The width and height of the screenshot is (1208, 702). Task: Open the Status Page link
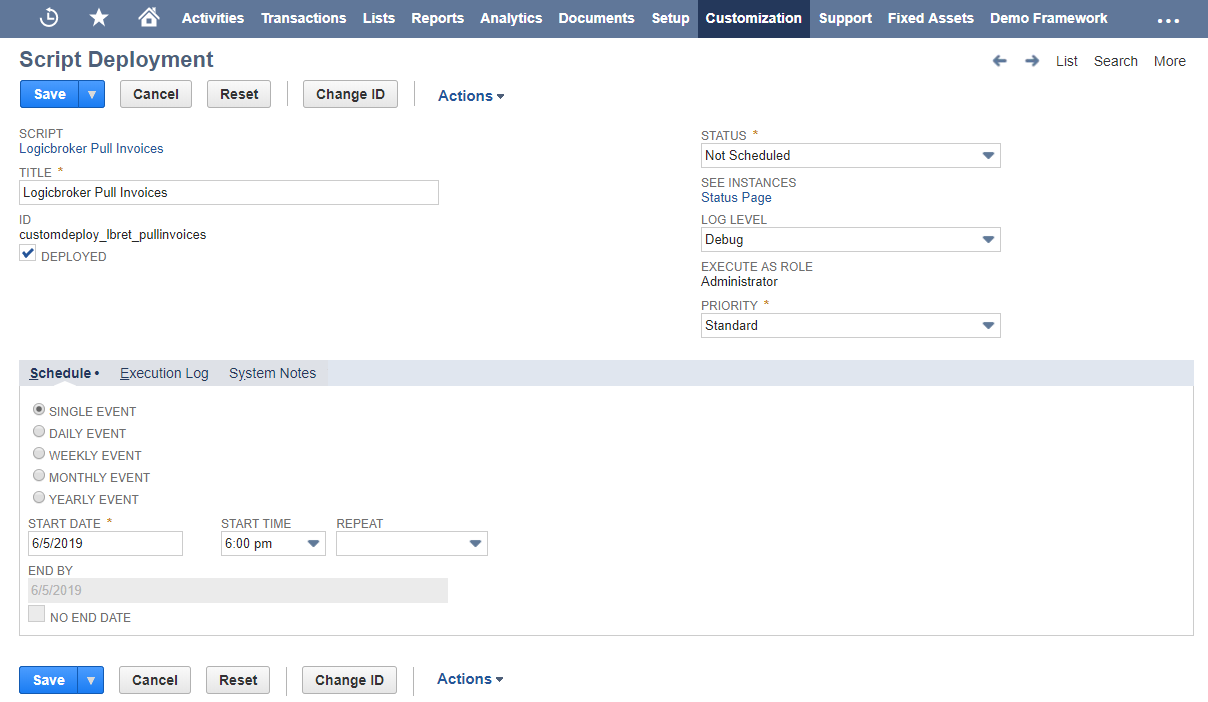736,197
